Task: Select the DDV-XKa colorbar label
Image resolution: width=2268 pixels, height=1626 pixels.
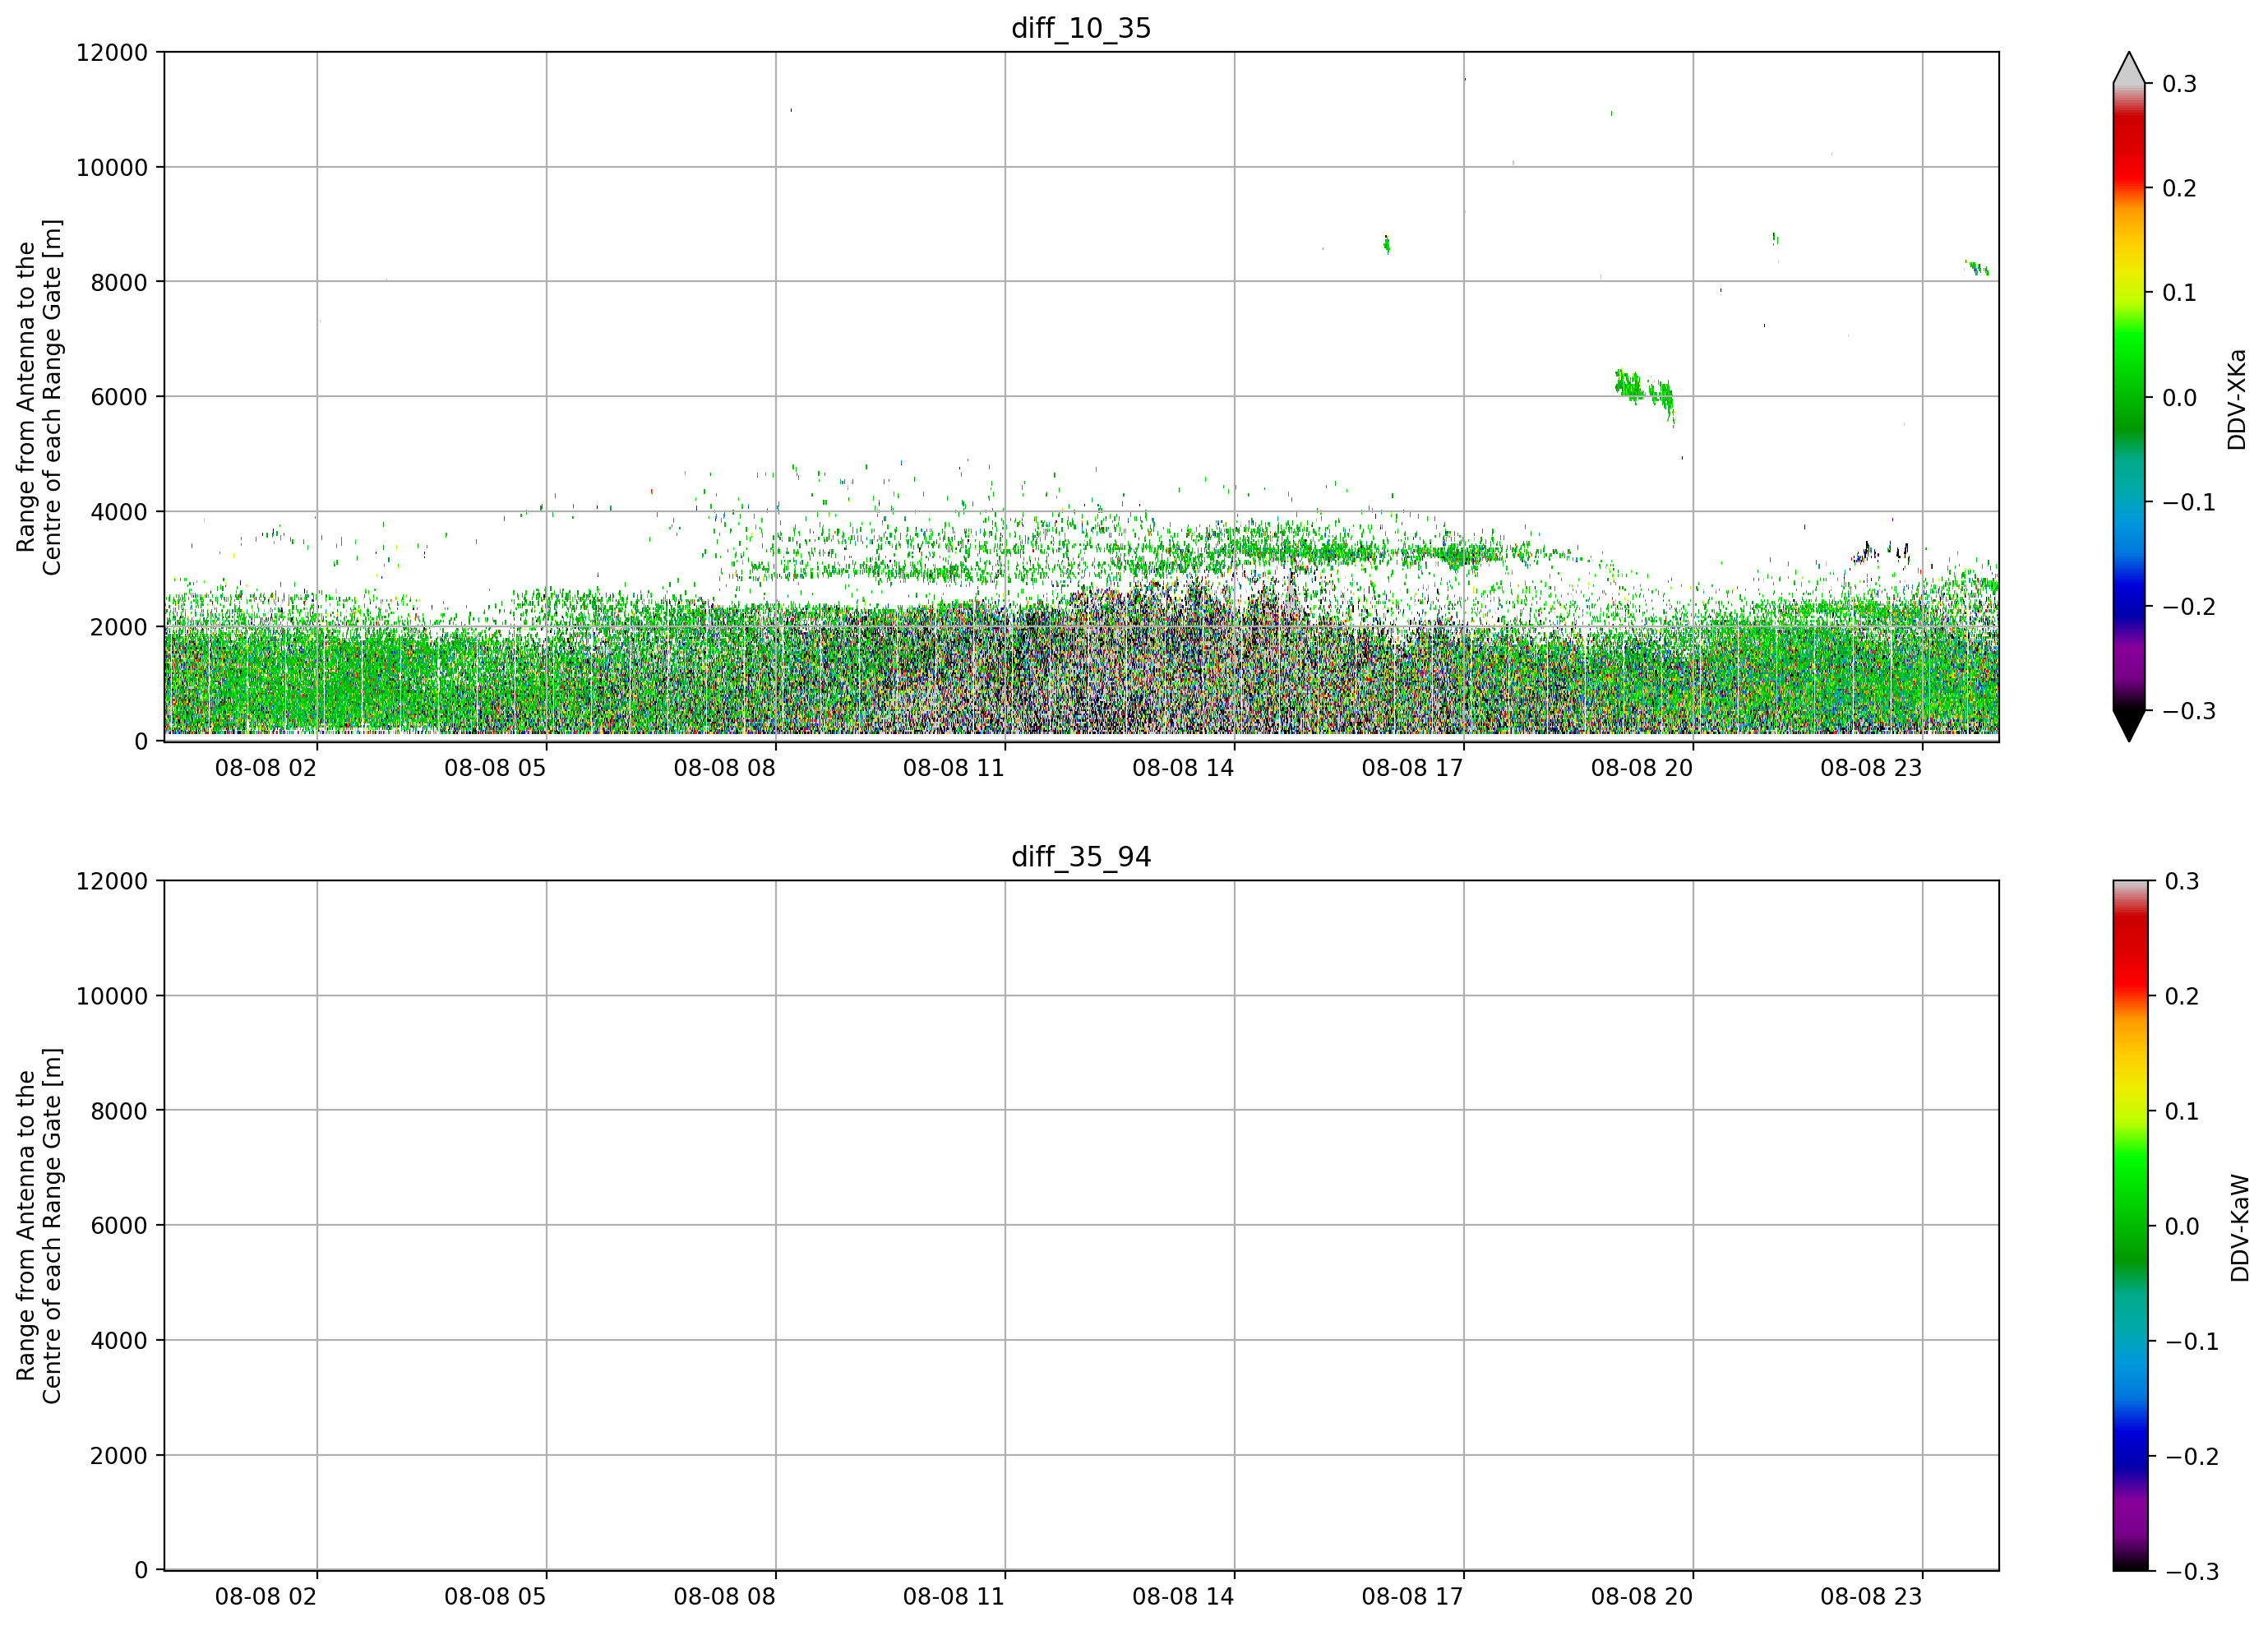Action: pyautogui.click(x=2237, y=399)
